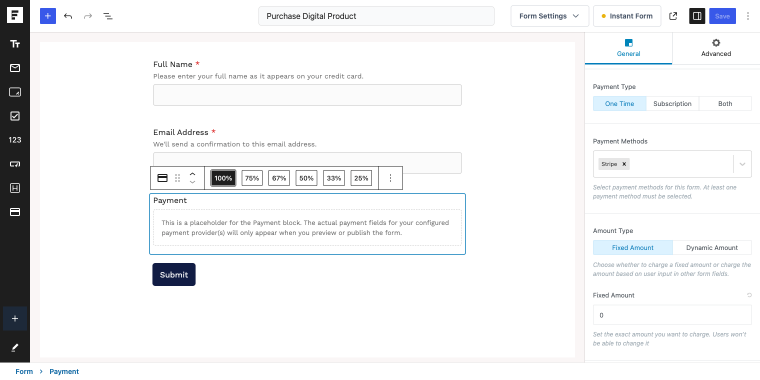
Task: Remove the Stripe payment method tag
Action: 624,164
